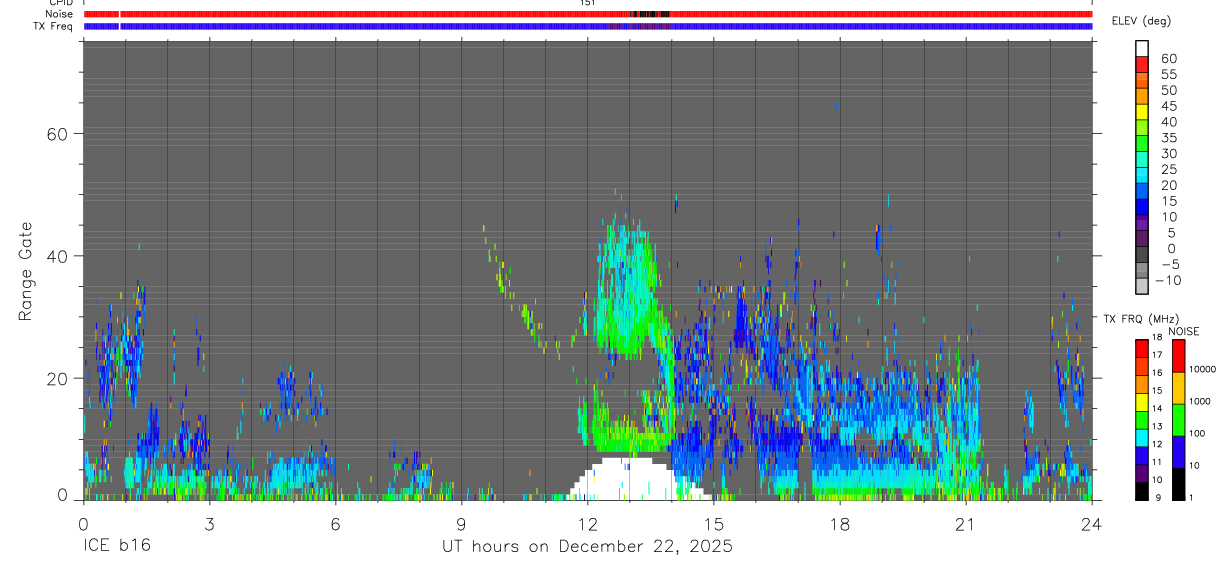Pick the cyan swatch in TX FRQ scale
The image size is (1228, 567).
(1142, 437)
